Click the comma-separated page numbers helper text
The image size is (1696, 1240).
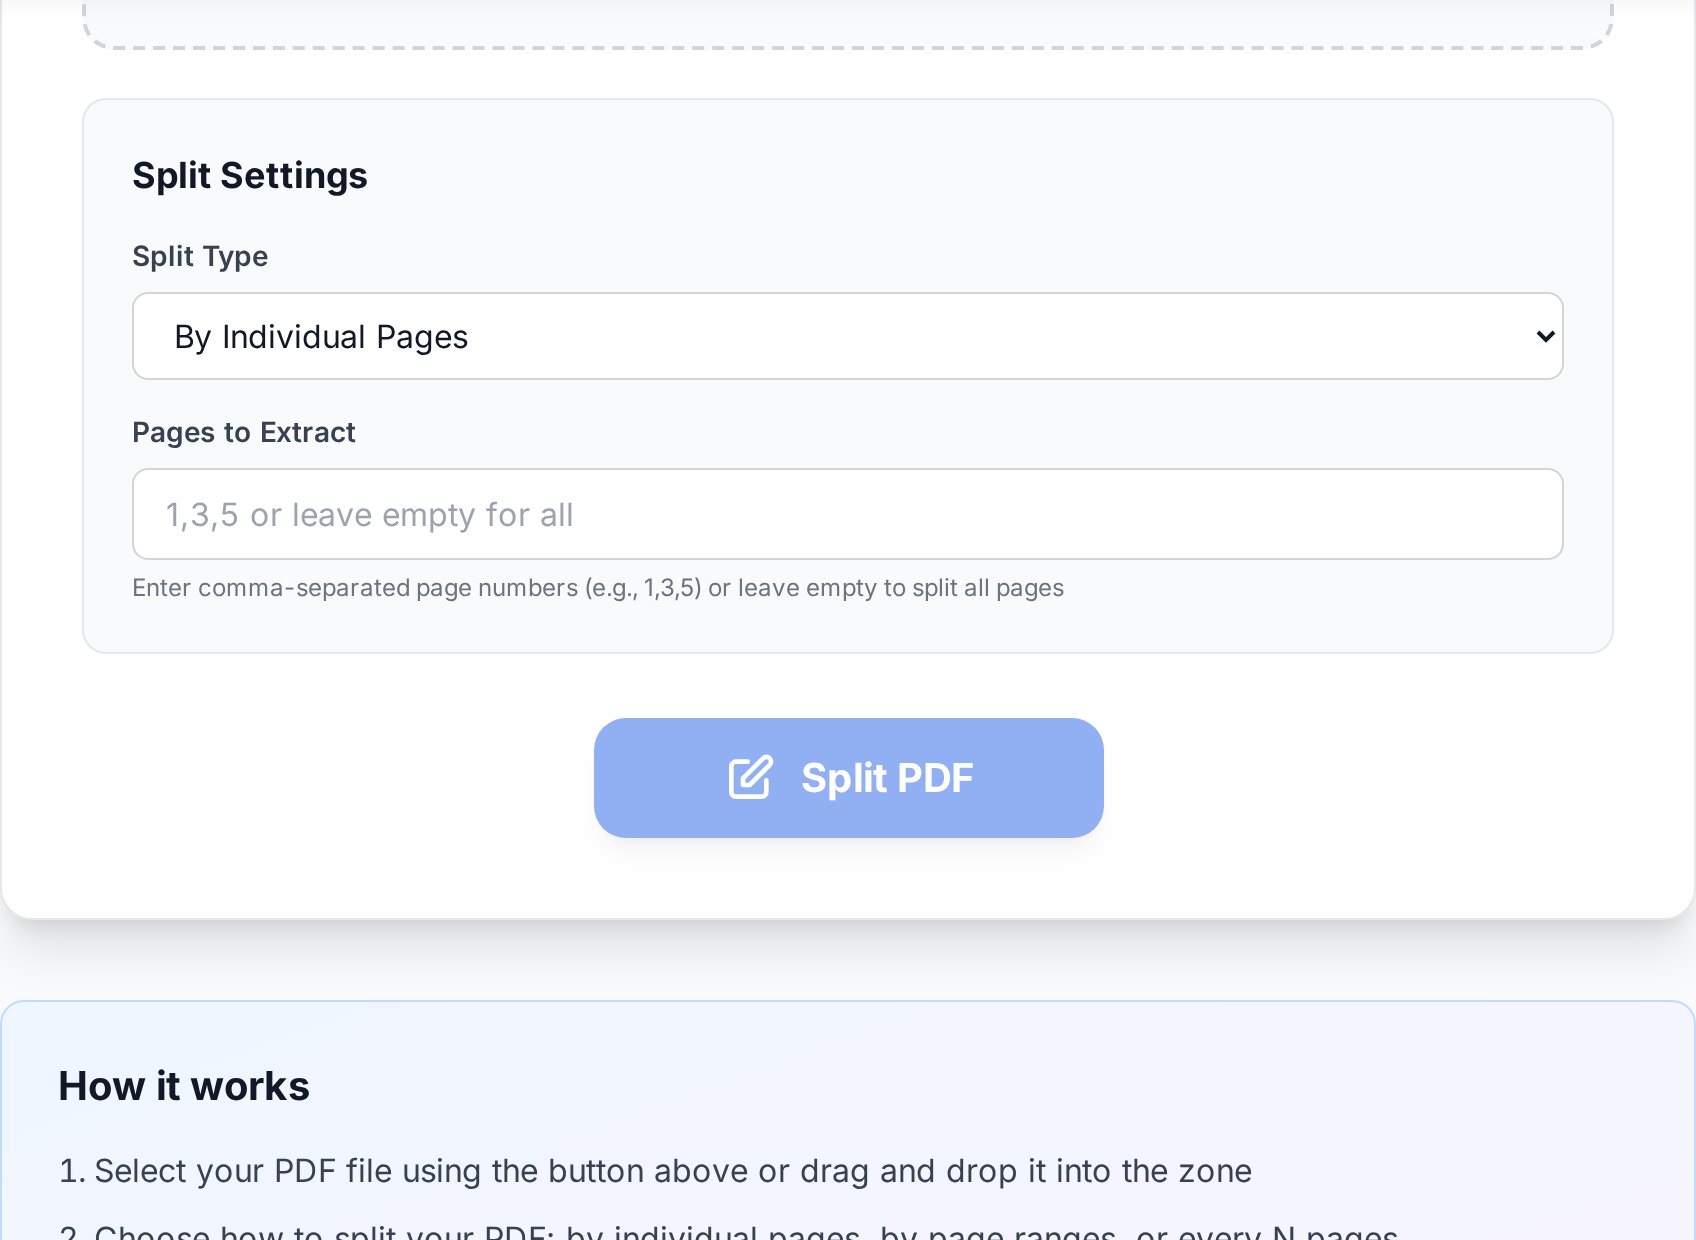click(598, 588)
